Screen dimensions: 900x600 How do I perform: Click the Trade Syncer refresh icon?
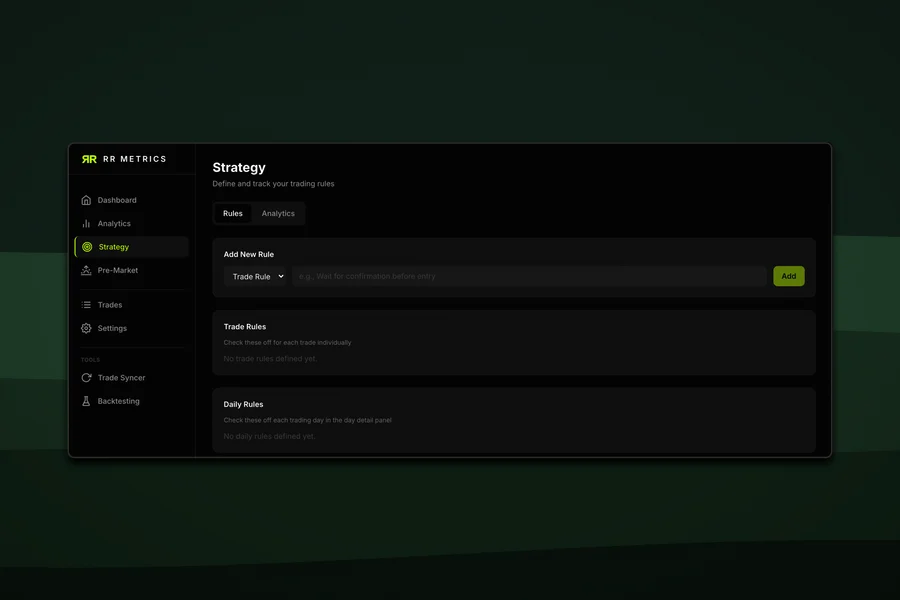tap(86, 378)
